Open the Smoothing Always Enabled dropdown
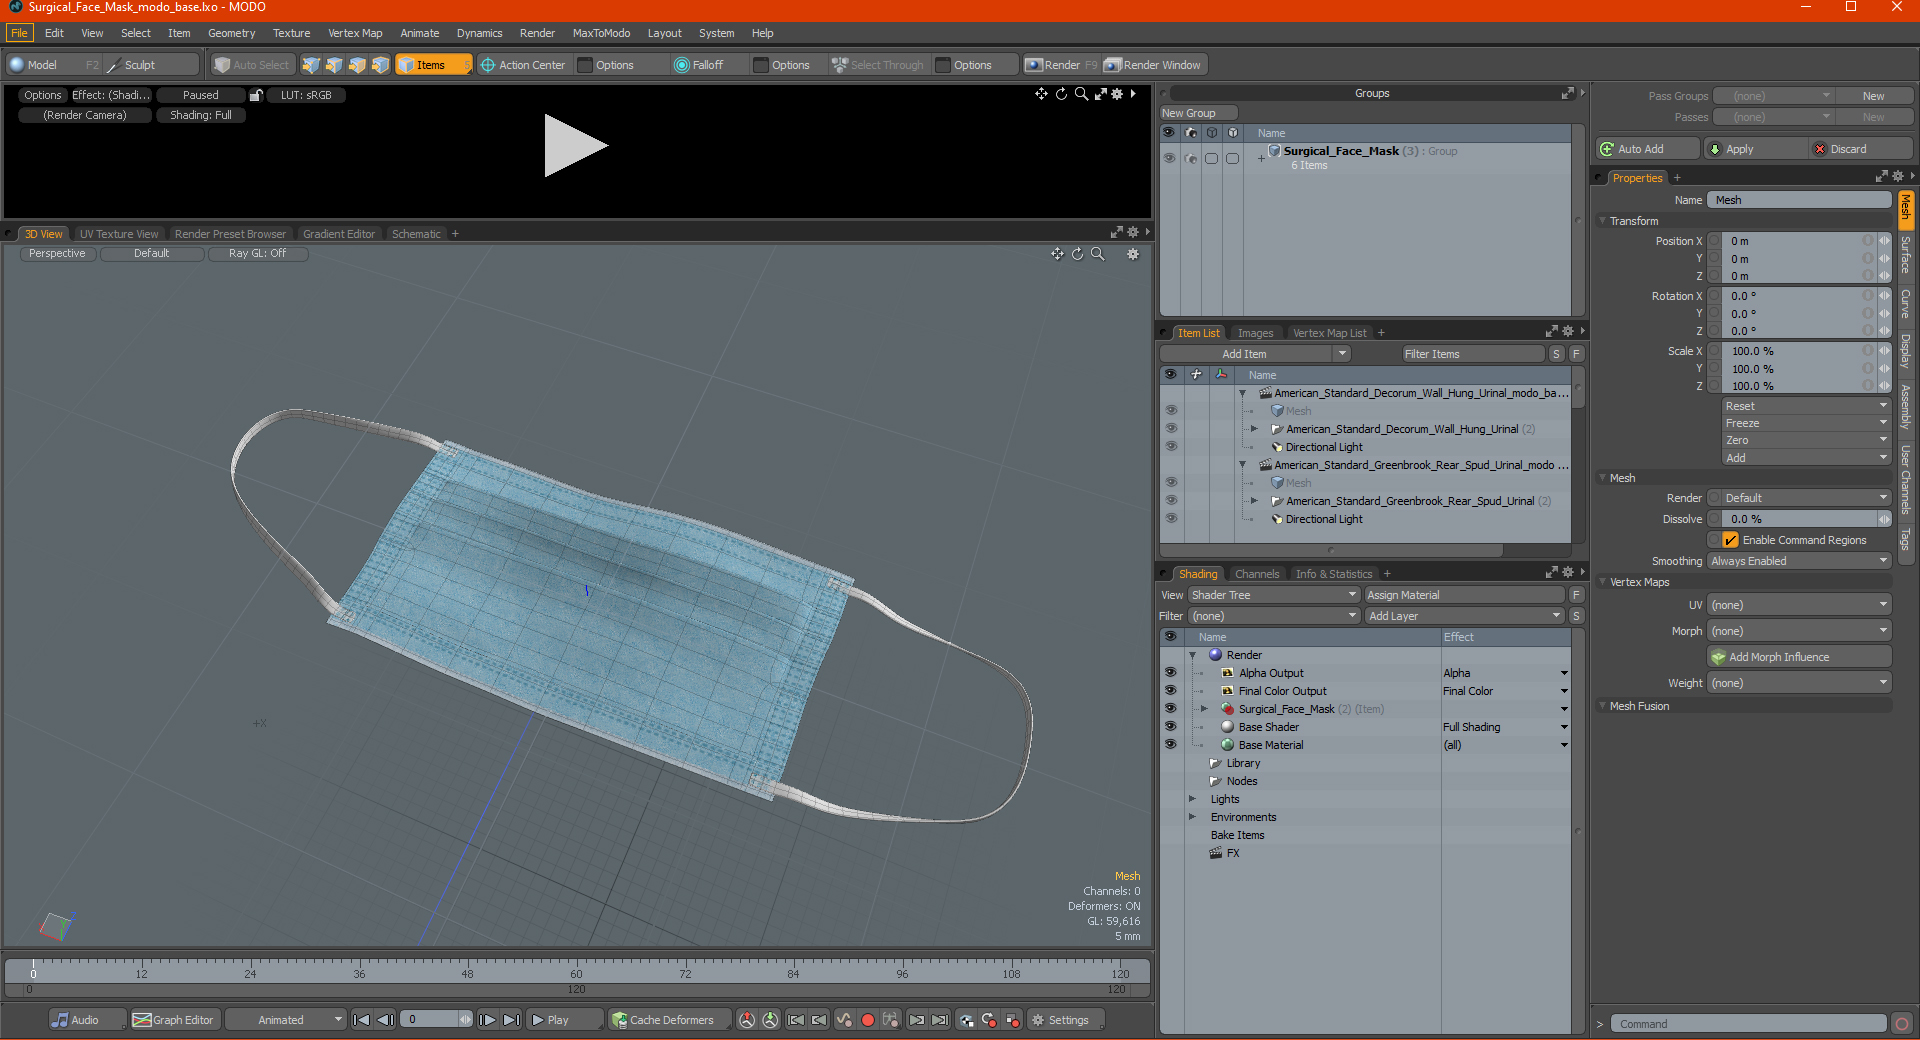Image resolution: width=1920 pixels, height=1040 pixels. tap(1799, 561)
